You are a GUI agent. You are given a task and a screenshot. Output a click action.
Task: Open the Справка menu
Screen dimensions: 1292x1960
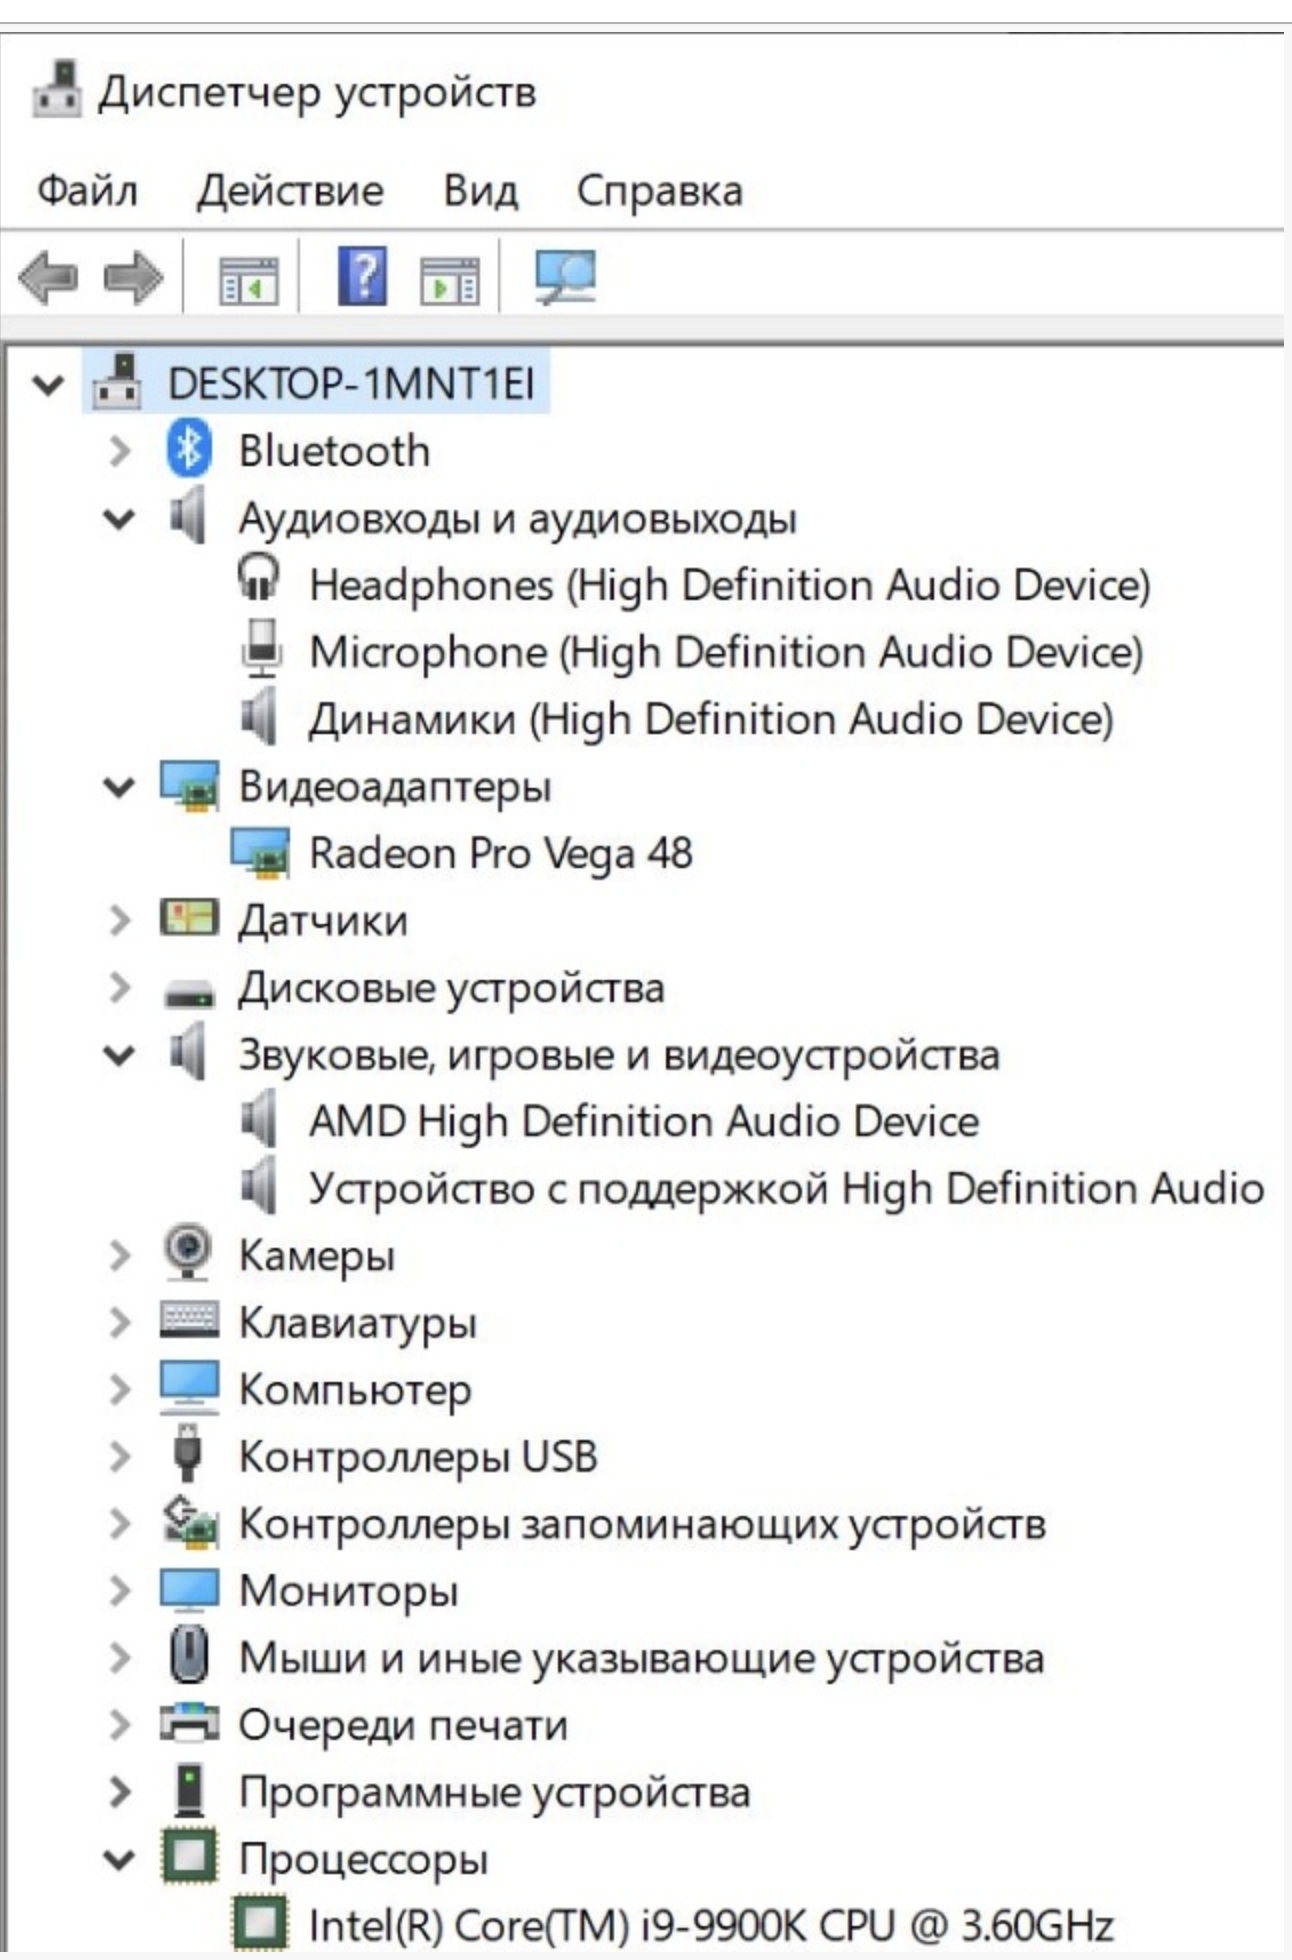[x=659, y=190]
